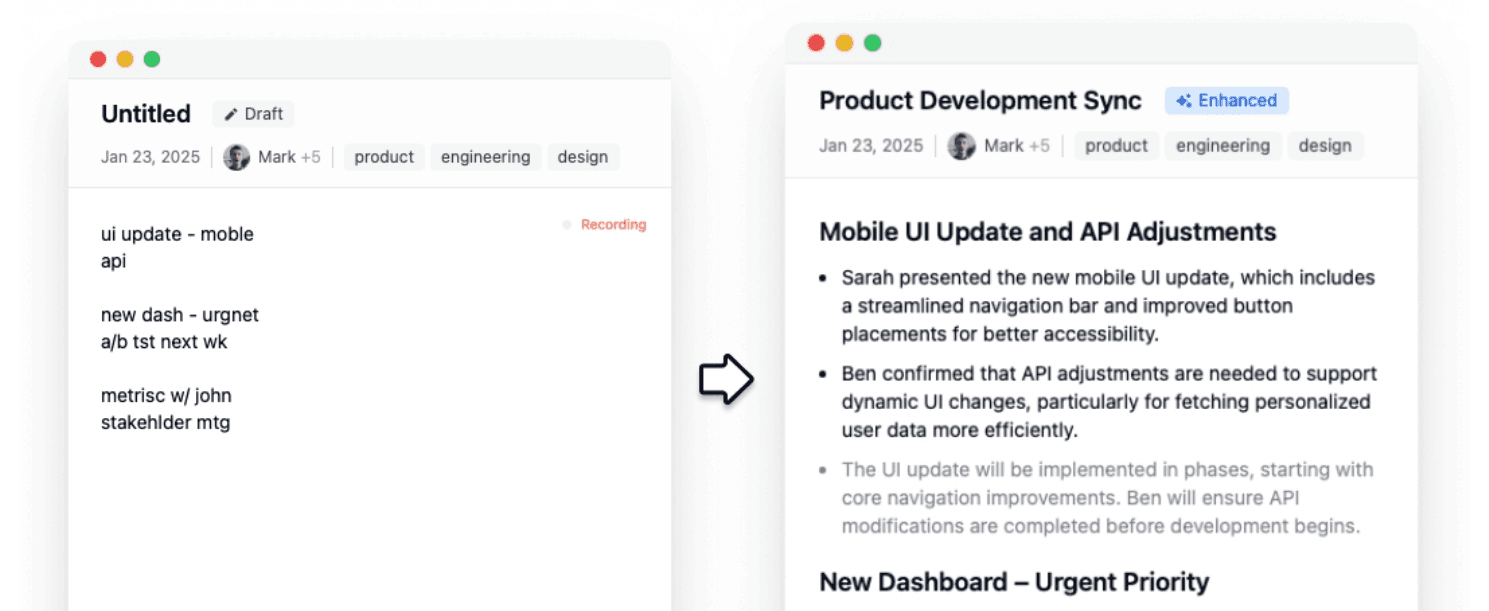Minimize the Product Development Sync window
Screen dimensions: 1489x611
(x=844, y=43)
